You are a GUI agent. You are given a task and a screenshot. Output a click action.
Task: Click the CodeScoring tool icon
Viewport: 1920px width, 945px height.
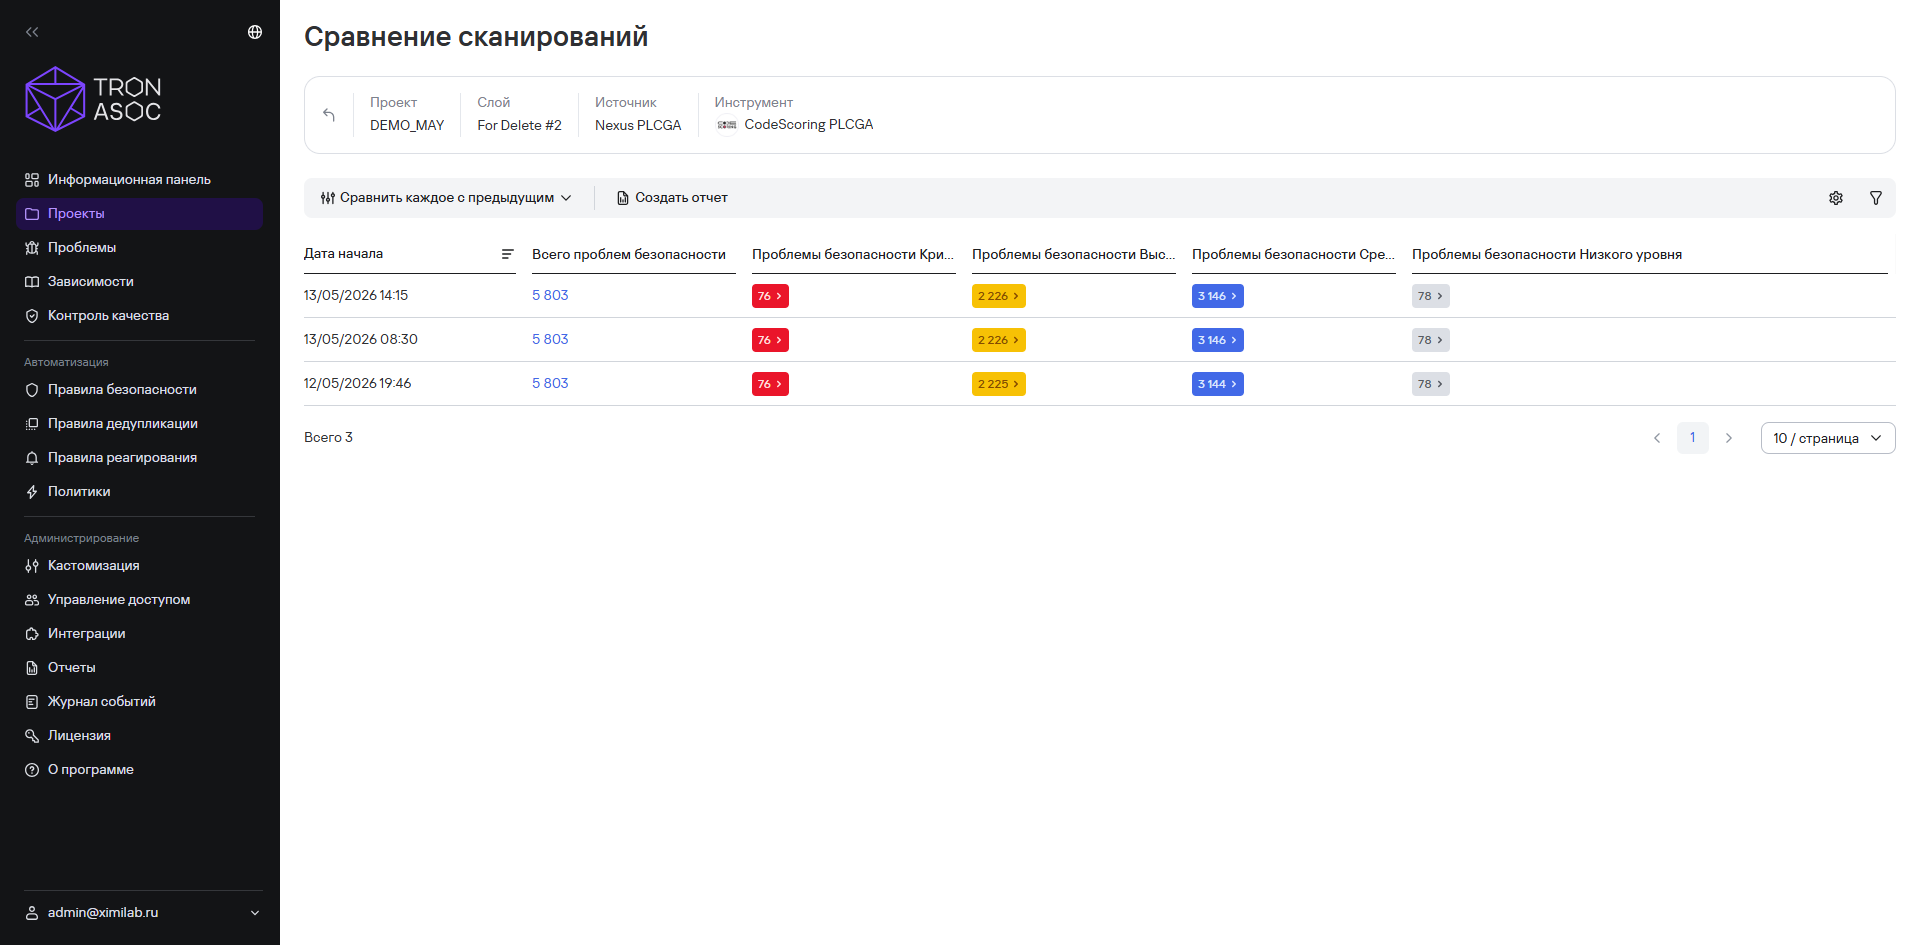pos(727,125)
